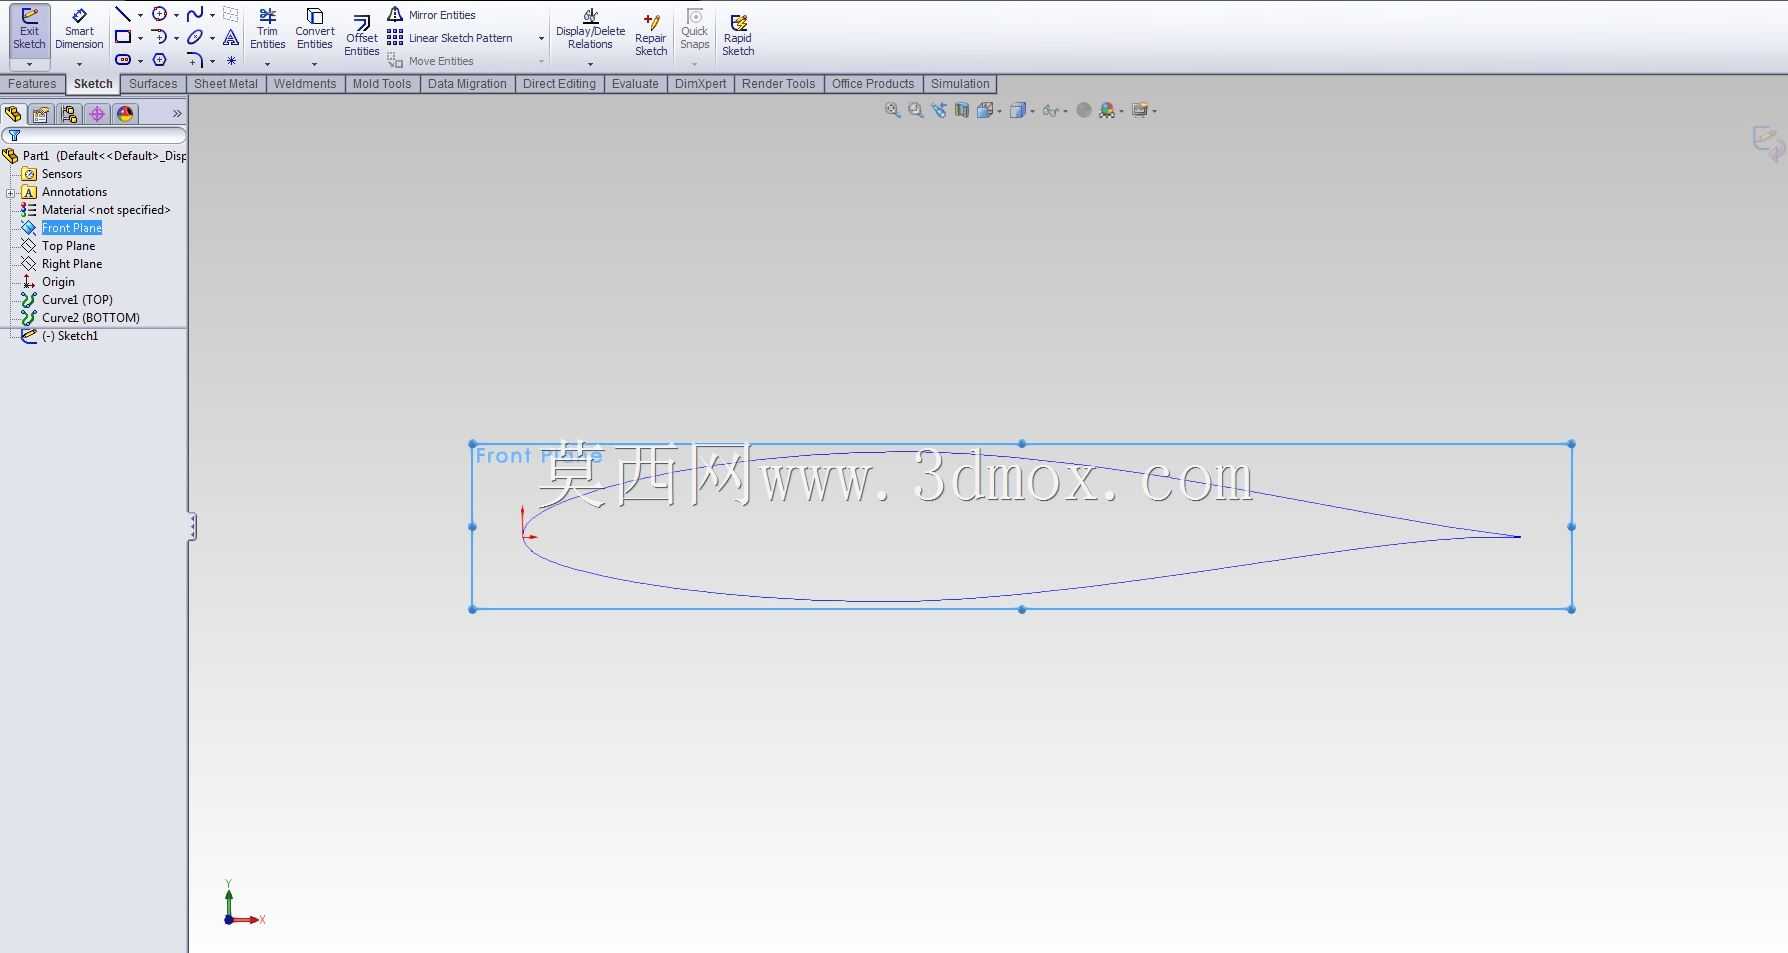The height and width of the screenshot is (953, 1788).
Task: Open Display/Delete Relations dropdown arrow
Action: click(x=590, y=64)
